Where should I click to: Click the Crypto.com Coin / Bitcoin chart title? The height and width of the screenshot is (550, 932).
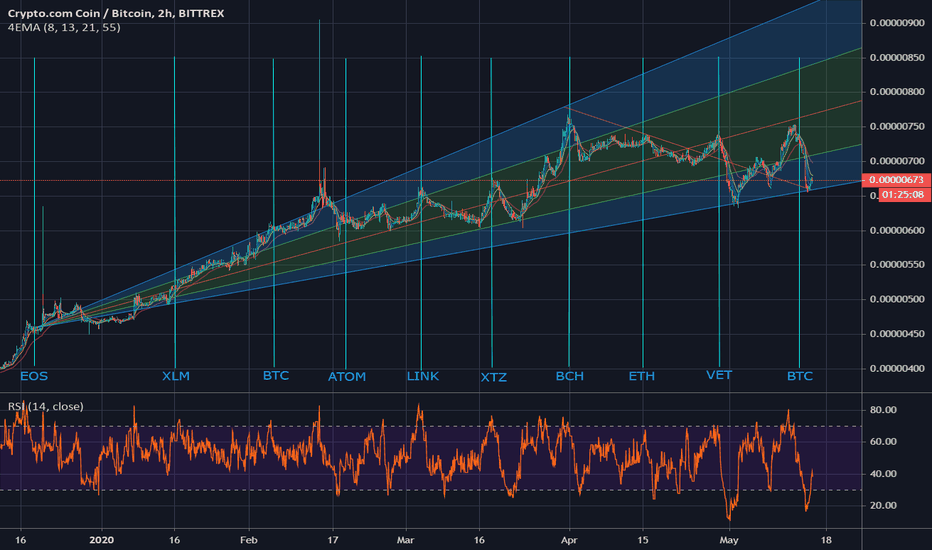[116, 13]
